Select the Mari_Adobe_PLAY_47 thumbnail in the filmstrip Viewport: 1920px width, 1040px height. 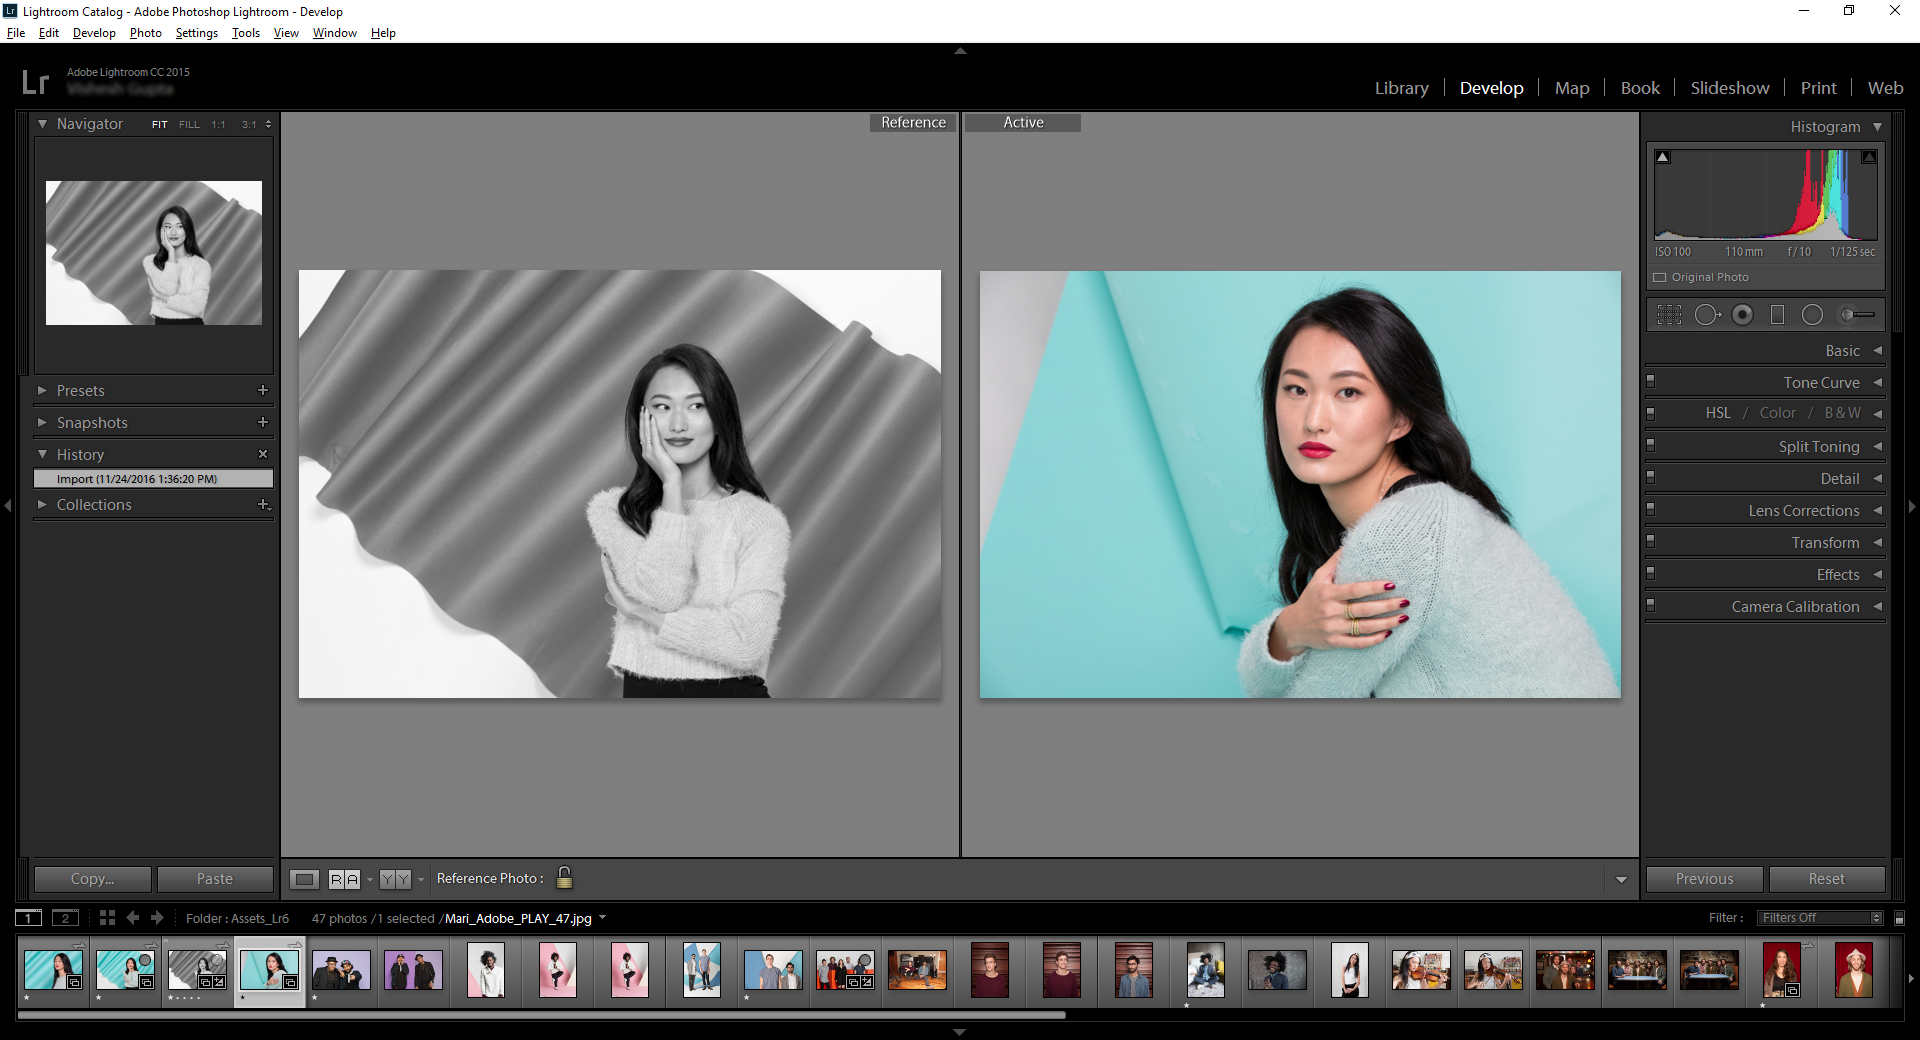point(268,969)
